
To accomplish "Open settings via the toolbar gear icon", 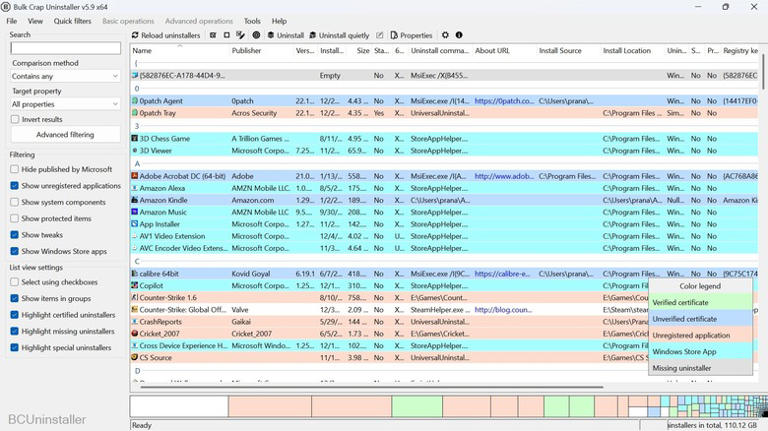I will pyautogui.click(x=446, y=35).
